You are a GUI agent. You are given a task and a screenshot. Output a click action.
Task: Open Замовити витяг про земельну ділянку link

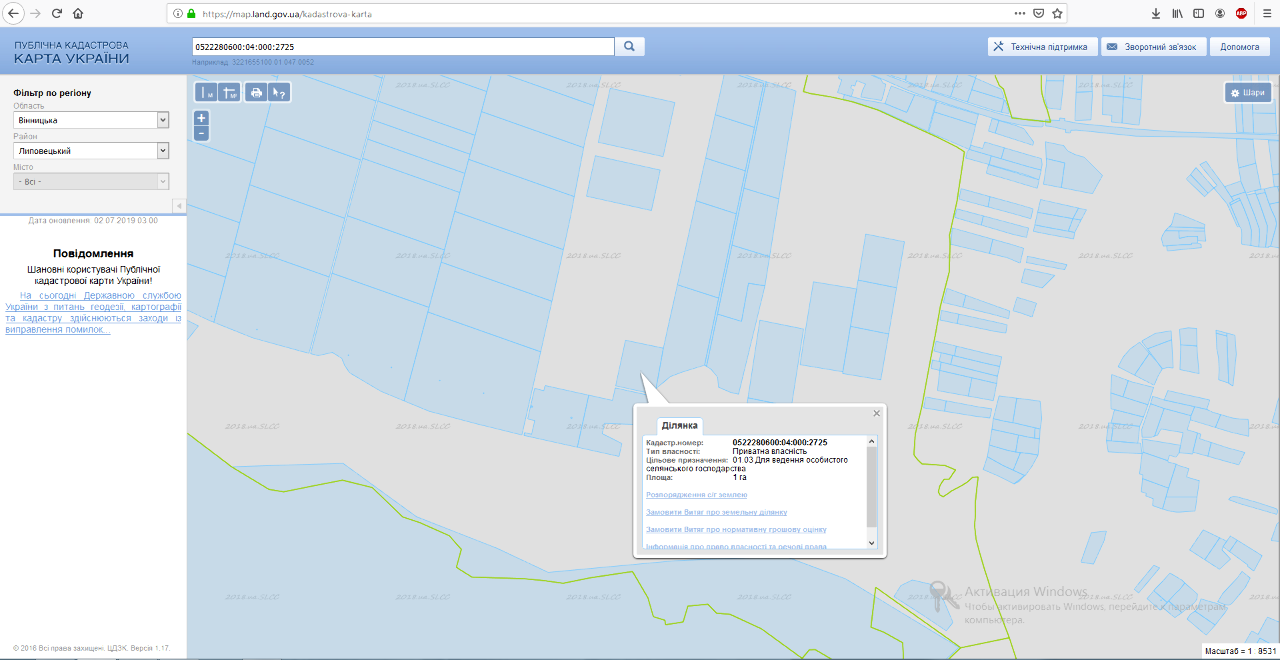pyautogui.click(x=717, y=512)
